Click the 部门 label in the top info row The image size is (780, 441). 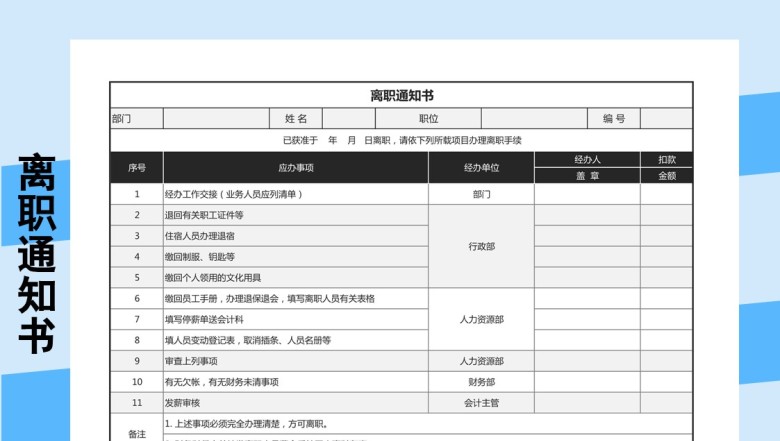121,118
